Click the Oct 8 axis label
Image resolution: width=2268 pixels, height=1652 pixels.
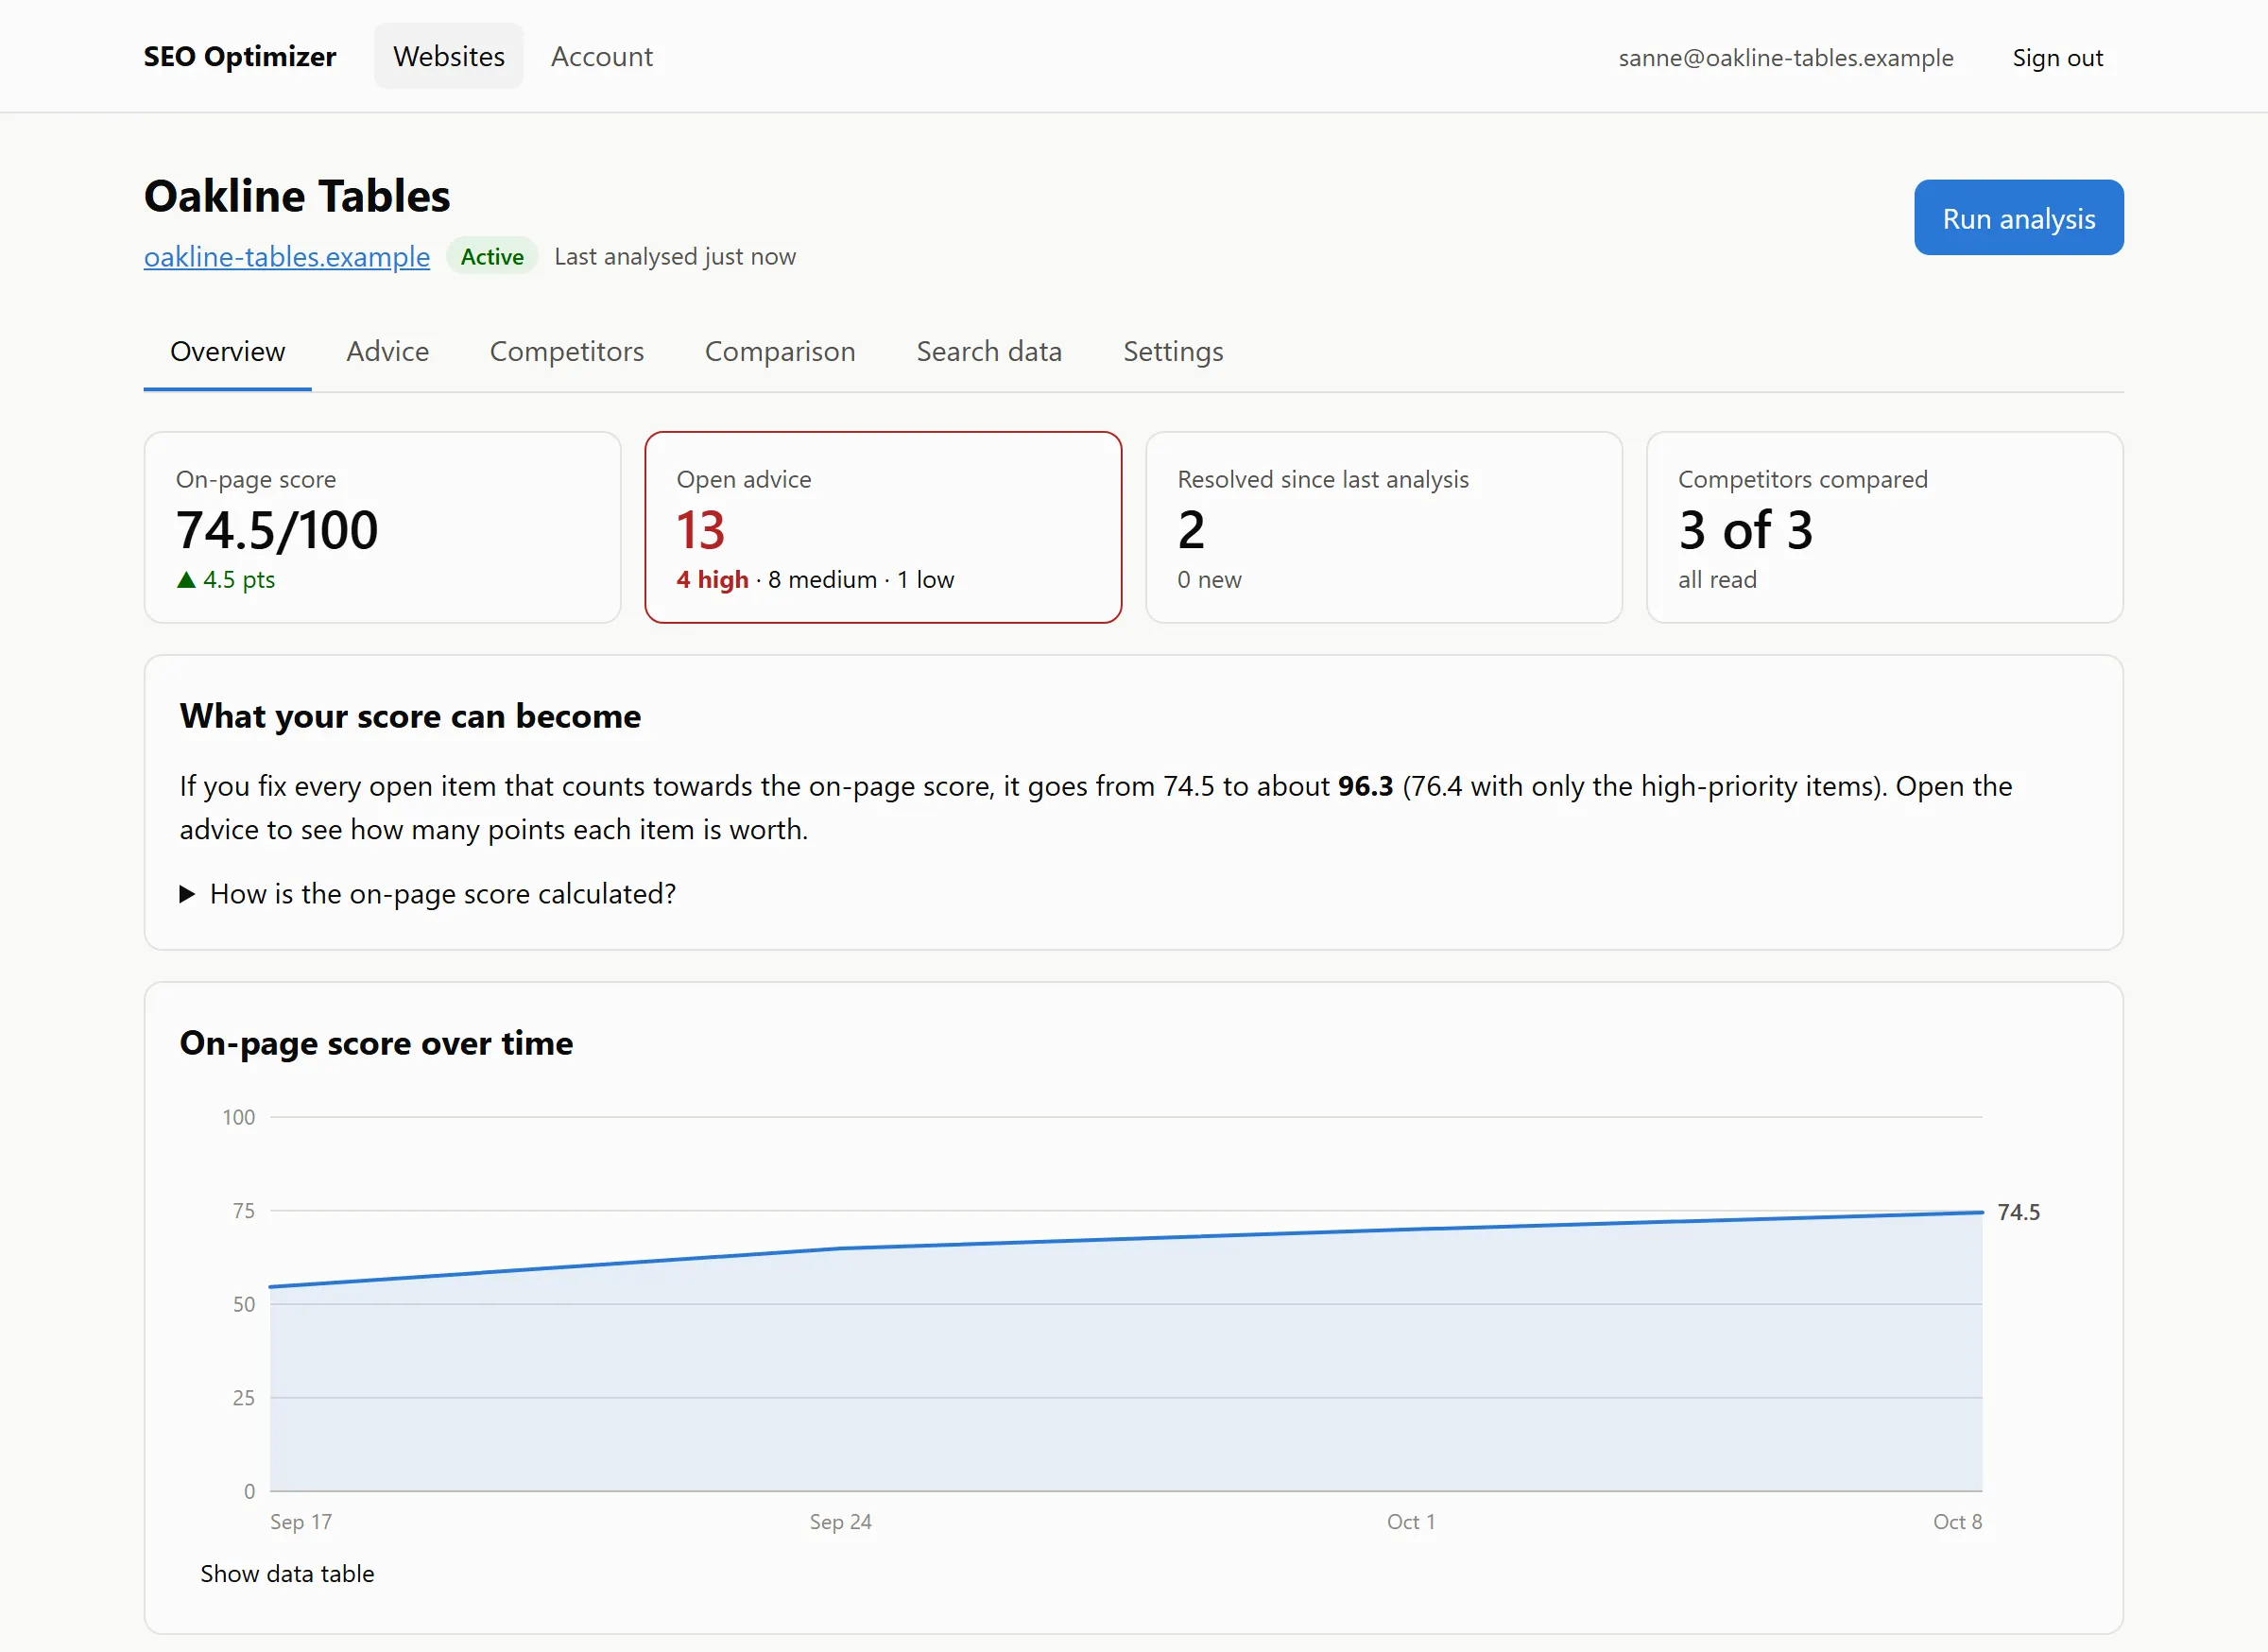pos(1957,1522)
